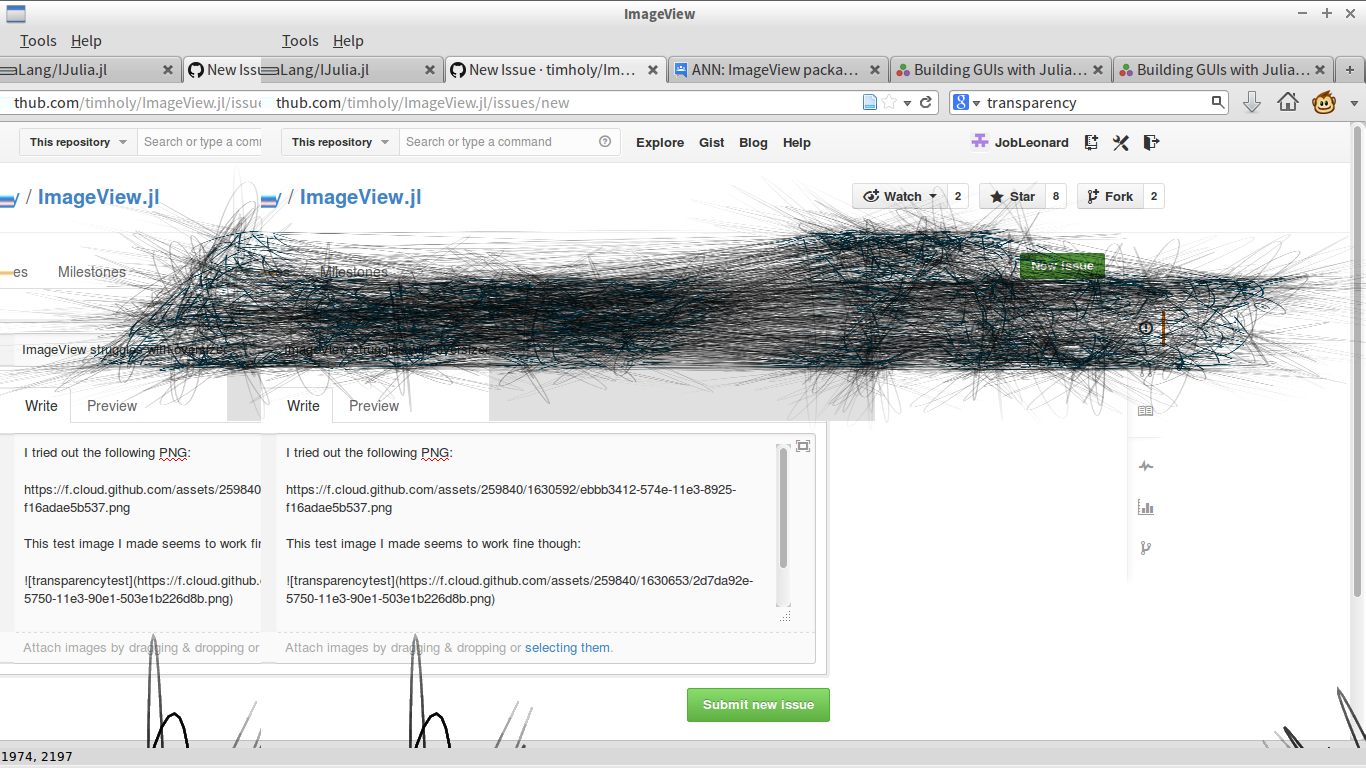Open a new tab with plus button

coord(1350,70)
